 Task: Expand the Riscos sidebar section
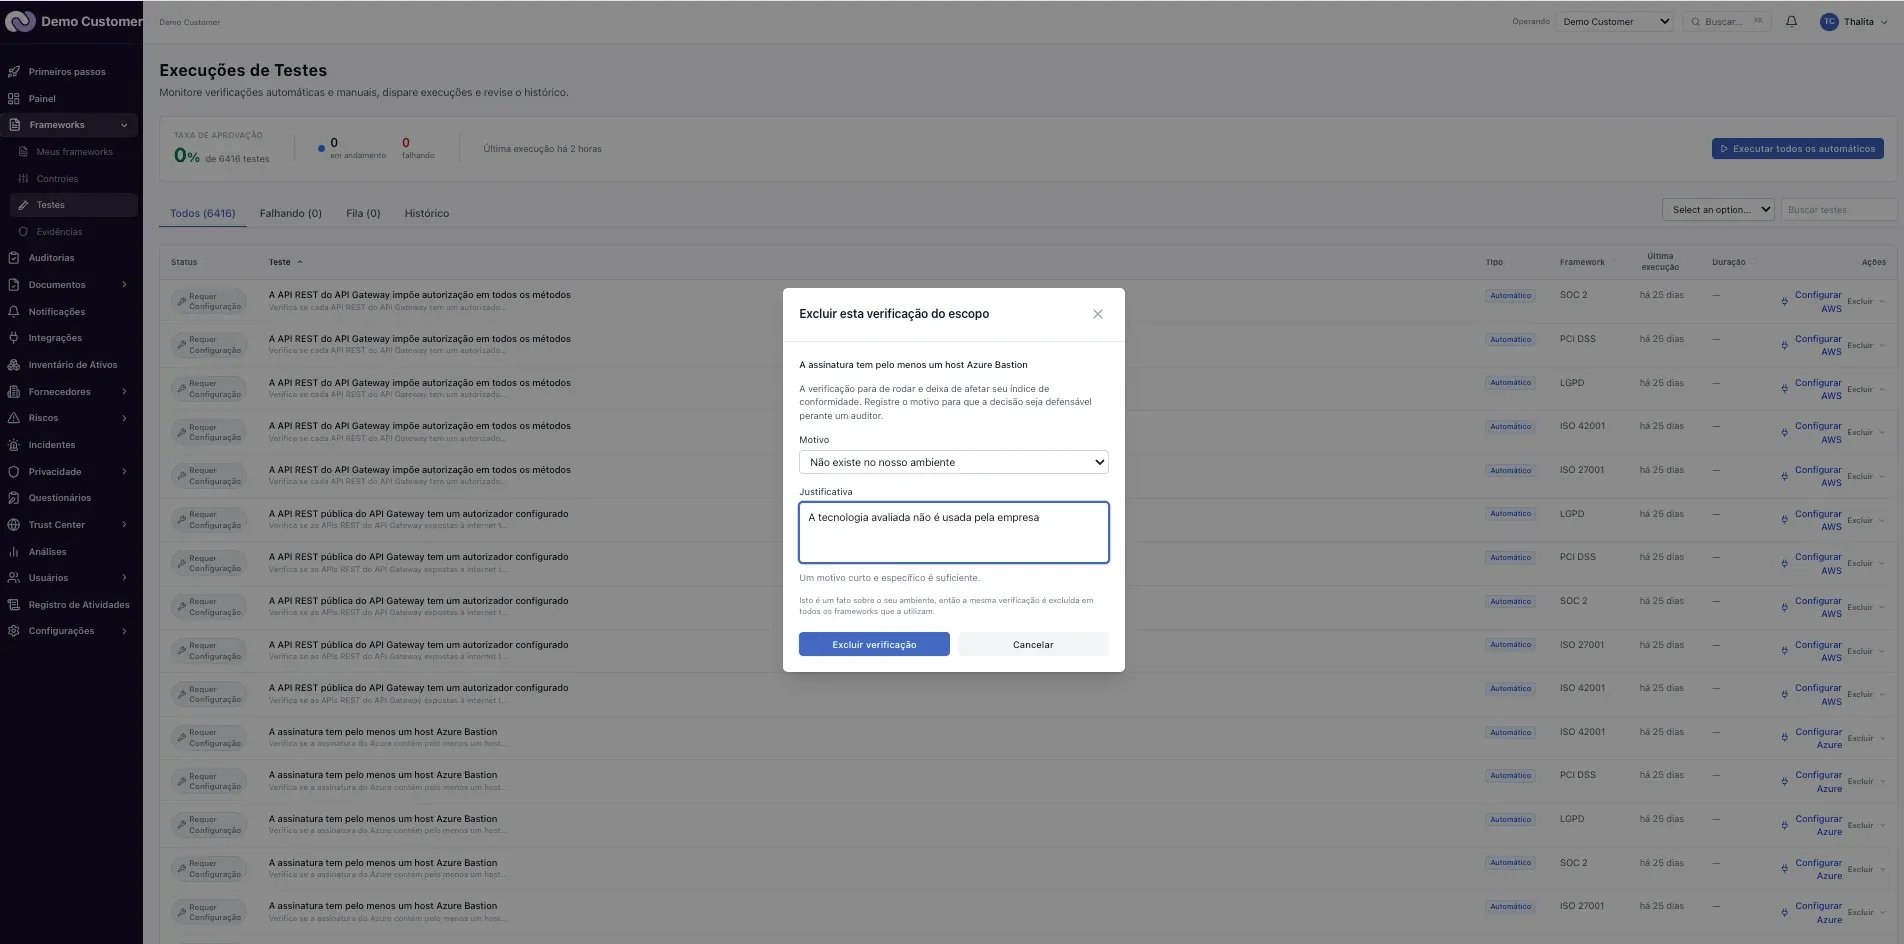(124, 418)
